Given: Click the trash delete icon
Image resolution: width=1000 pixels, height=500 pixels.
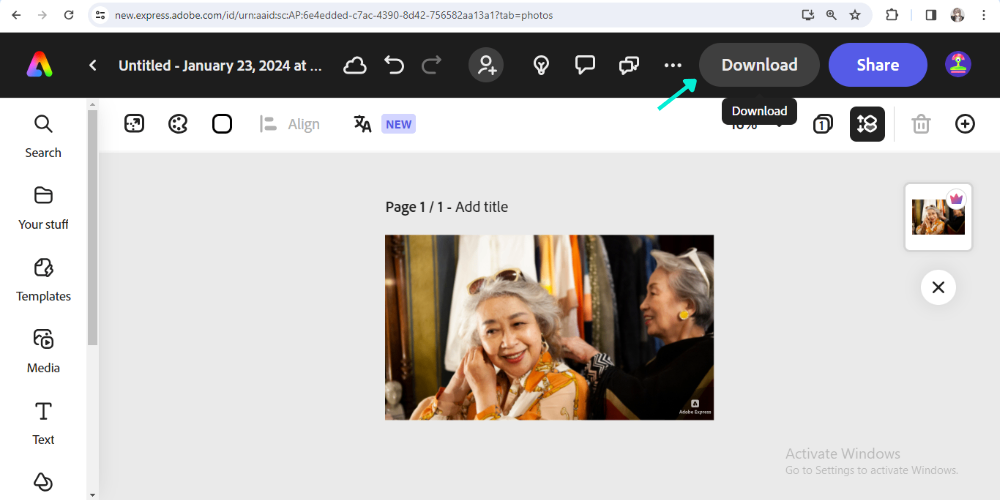Looking at the screenshot, I should [921, 124].
